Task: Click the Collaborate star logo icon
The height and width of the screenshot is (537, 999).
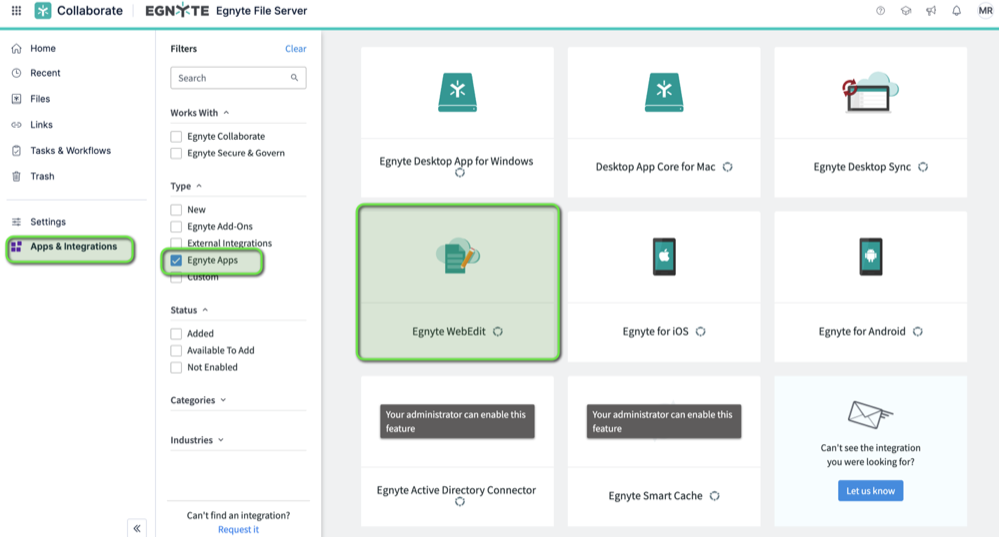Action: point(43,11)
